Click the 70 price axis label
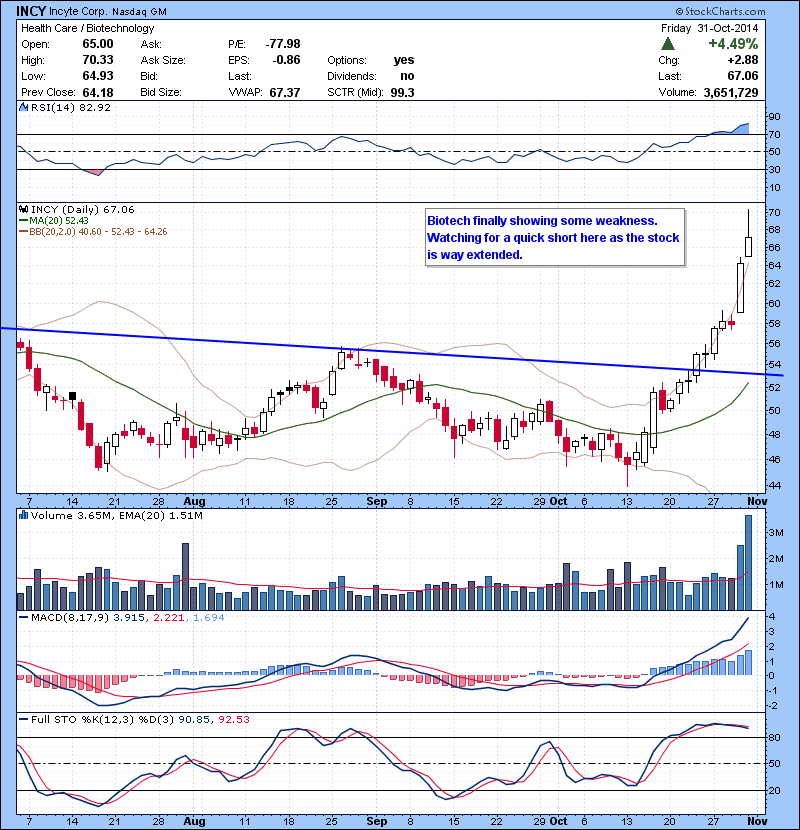800x830 pixels. coord(774,213)
